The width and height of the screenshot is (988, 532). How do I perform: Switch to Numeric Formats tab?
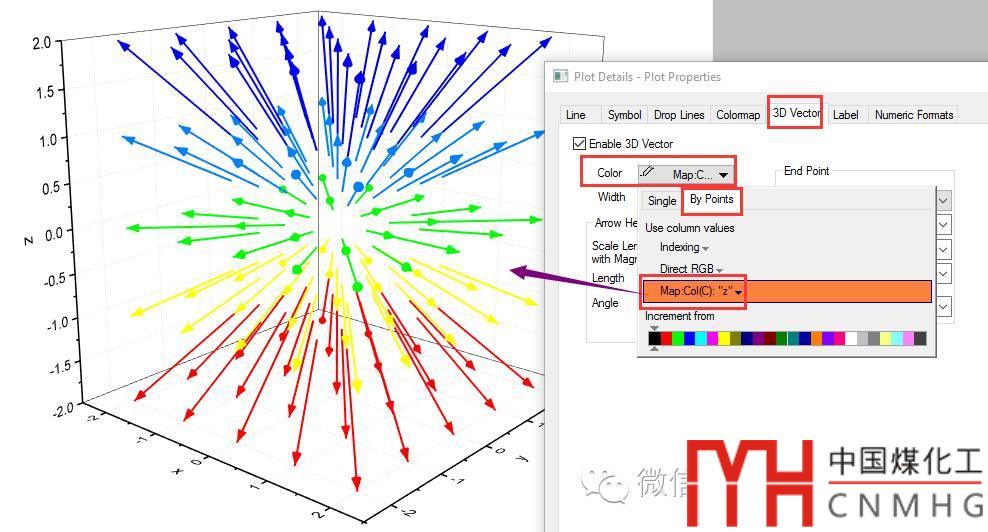913,115
